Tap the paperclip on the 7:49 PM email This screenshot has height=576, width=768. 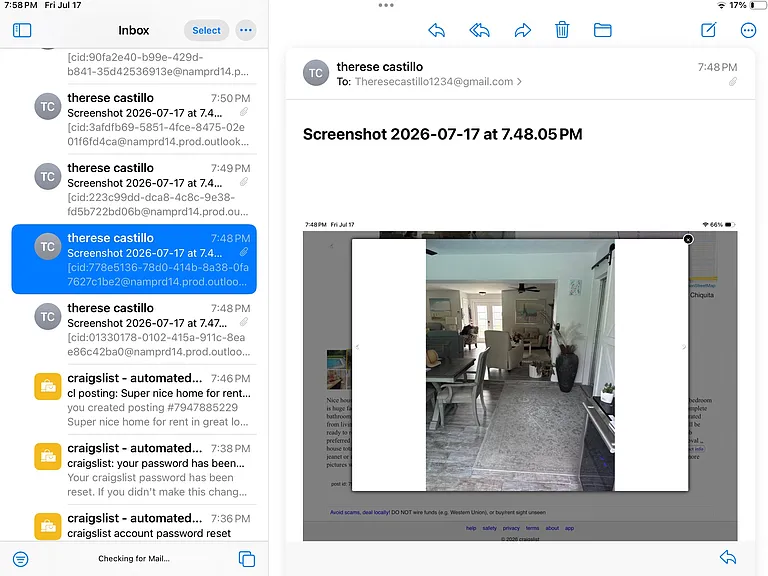click(244, 182)
